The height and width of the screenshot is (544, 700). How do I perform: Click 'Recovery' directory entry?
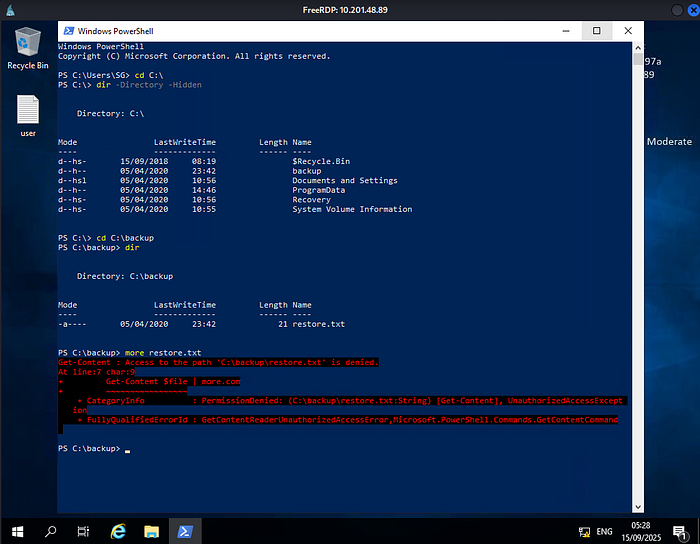pos(311,199)
